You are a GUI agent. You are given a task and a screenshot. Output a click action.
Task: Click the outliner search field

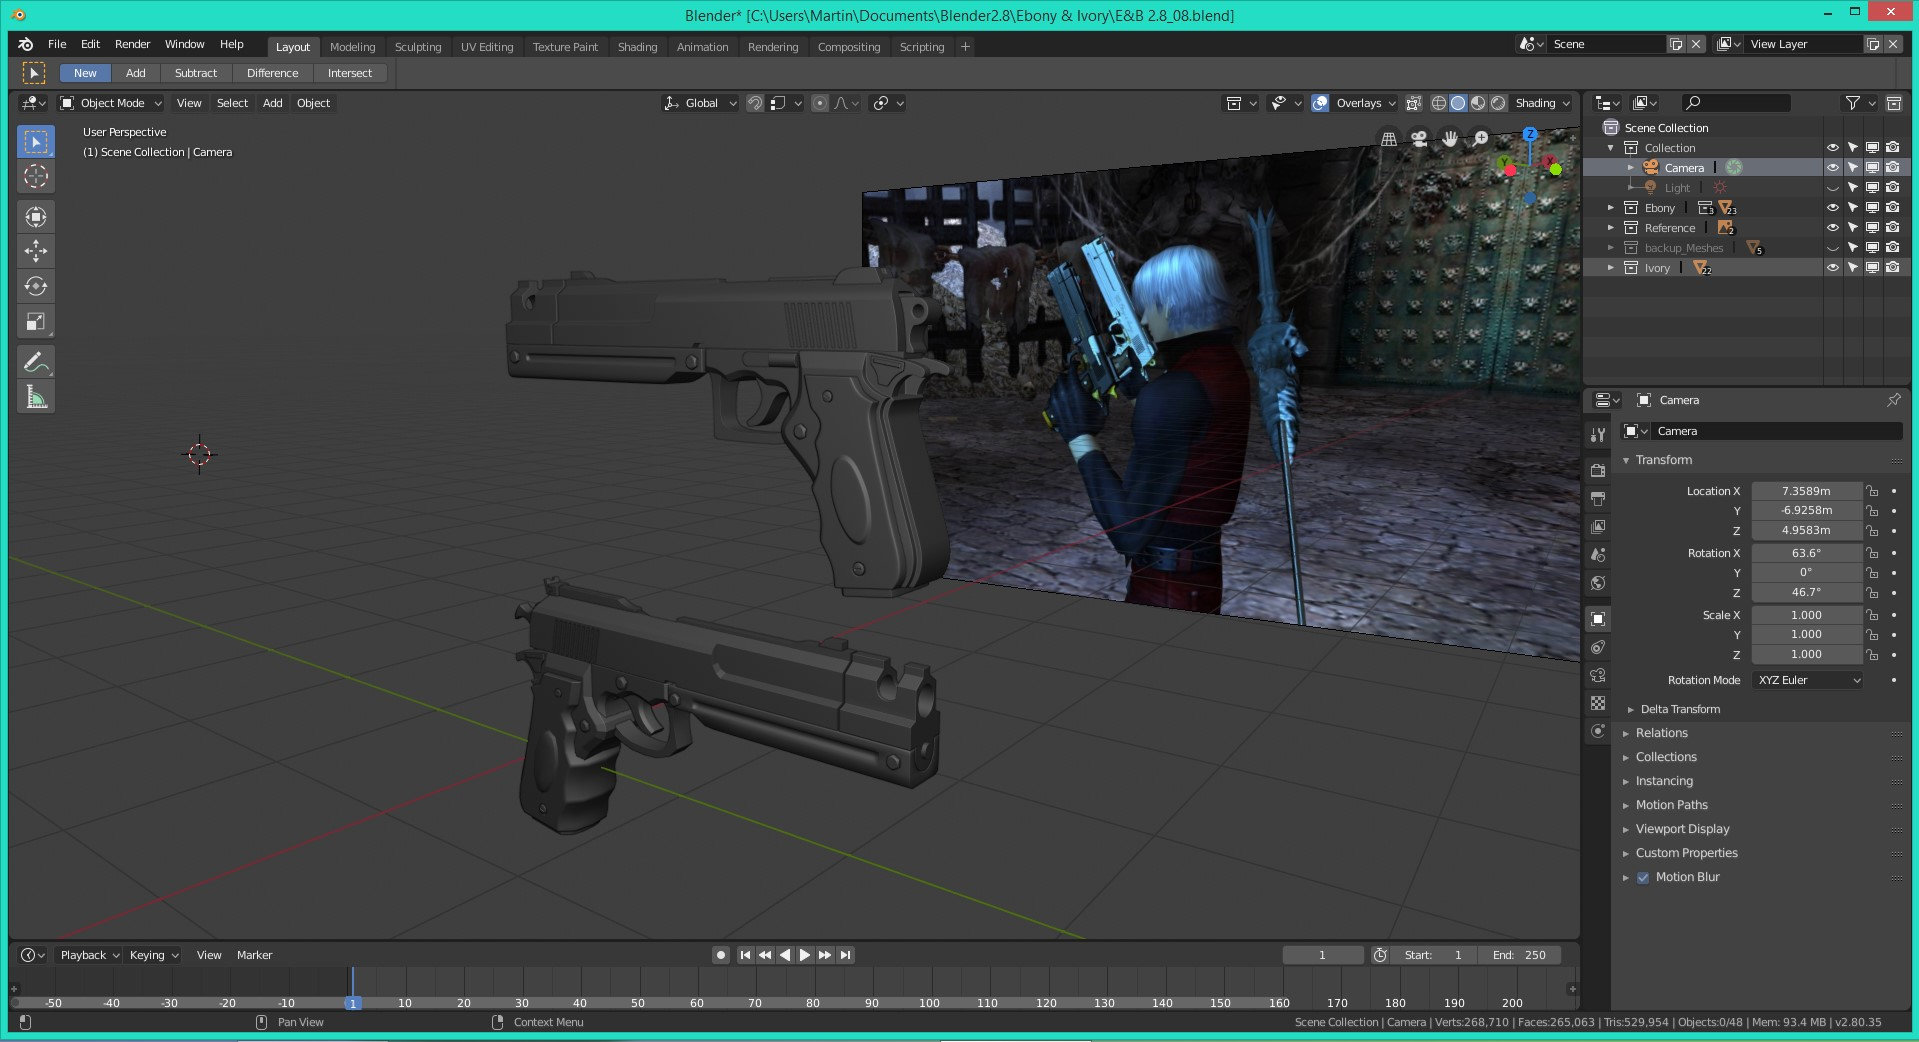(x=1736, y=103)
